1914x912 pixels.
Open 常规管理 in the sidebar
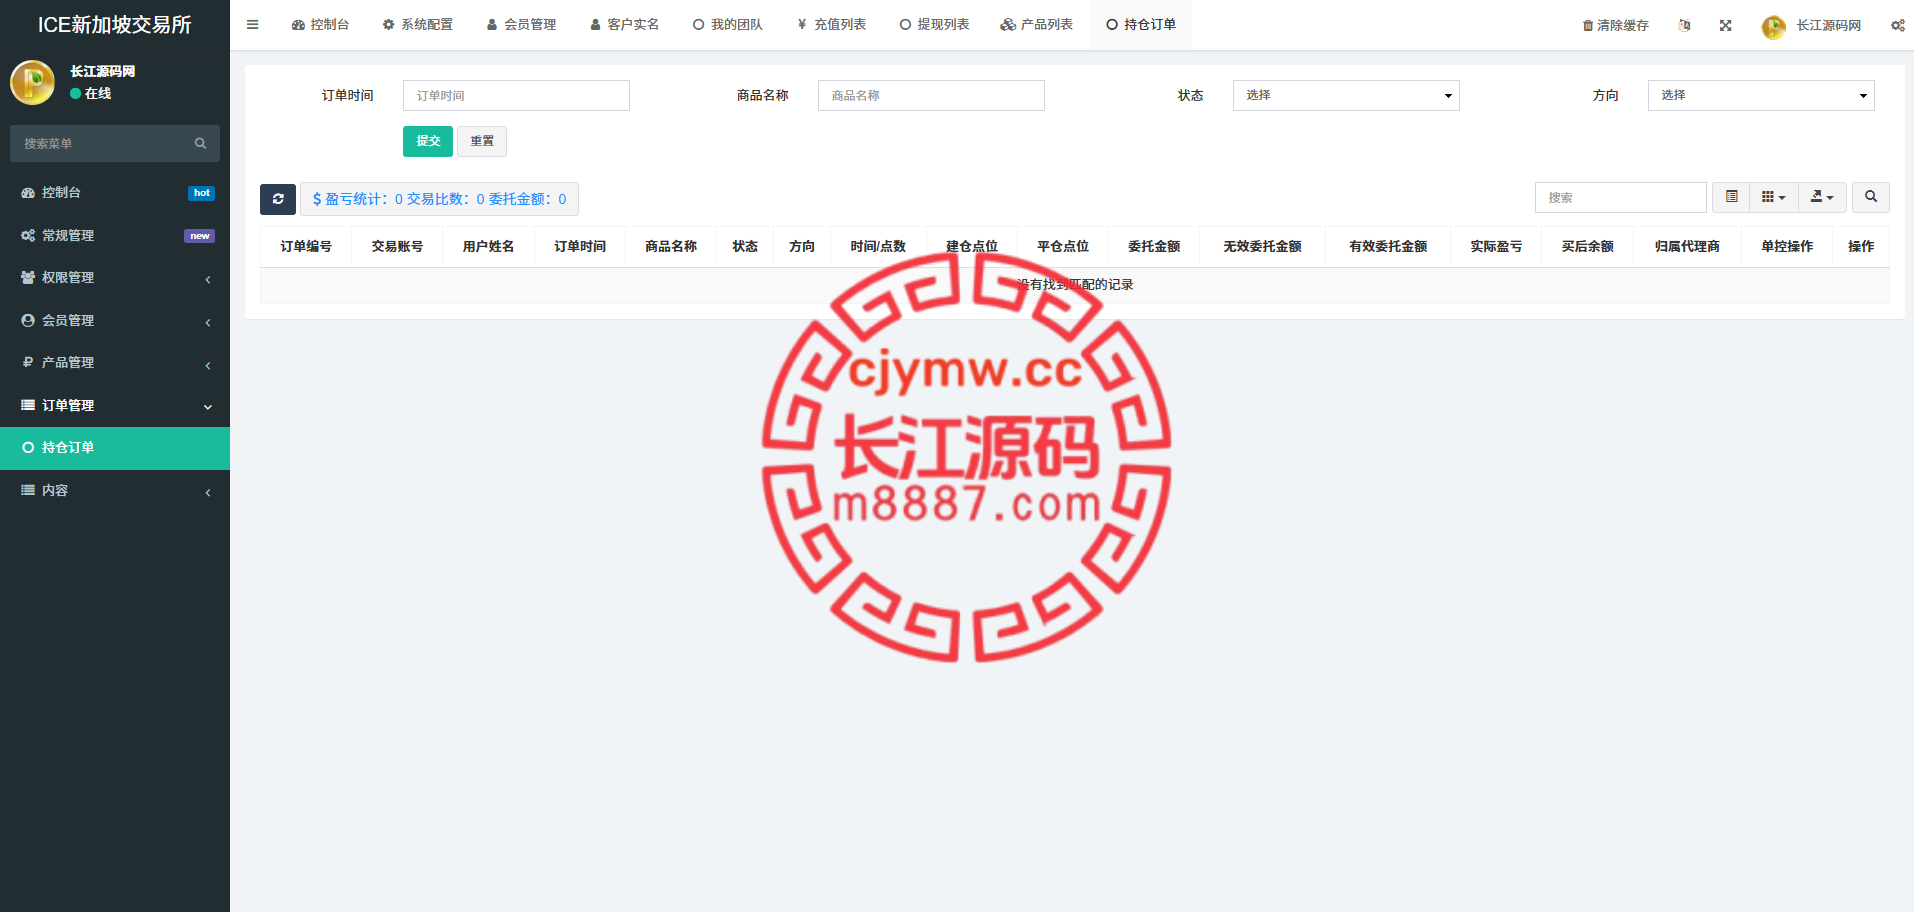(x=115, y=235)
